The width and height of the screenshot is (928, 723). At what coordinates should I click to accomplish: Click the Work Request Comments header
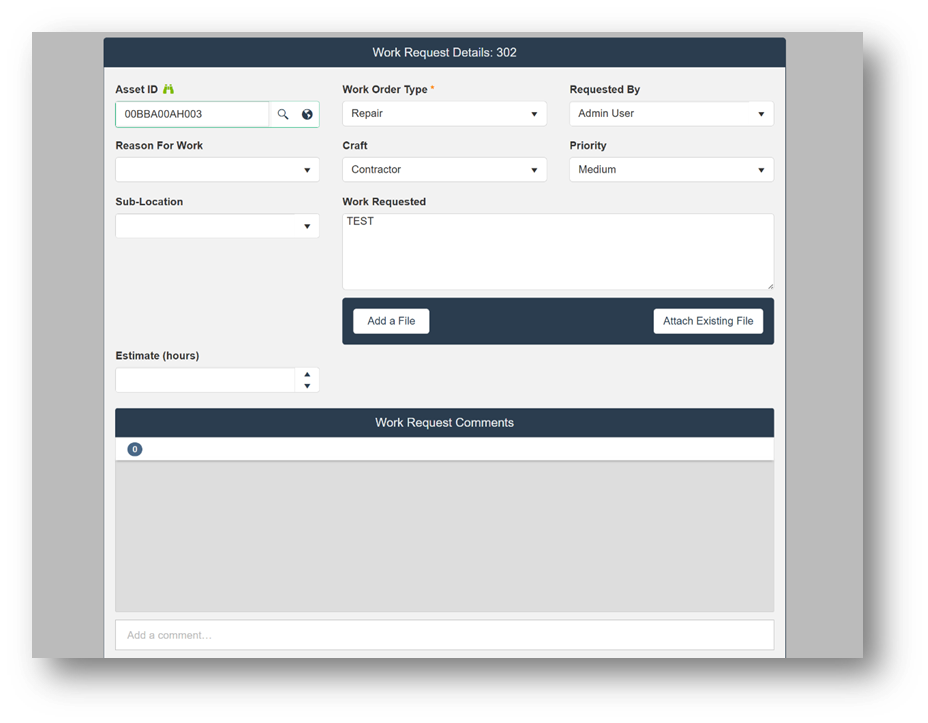pos(444,422)
